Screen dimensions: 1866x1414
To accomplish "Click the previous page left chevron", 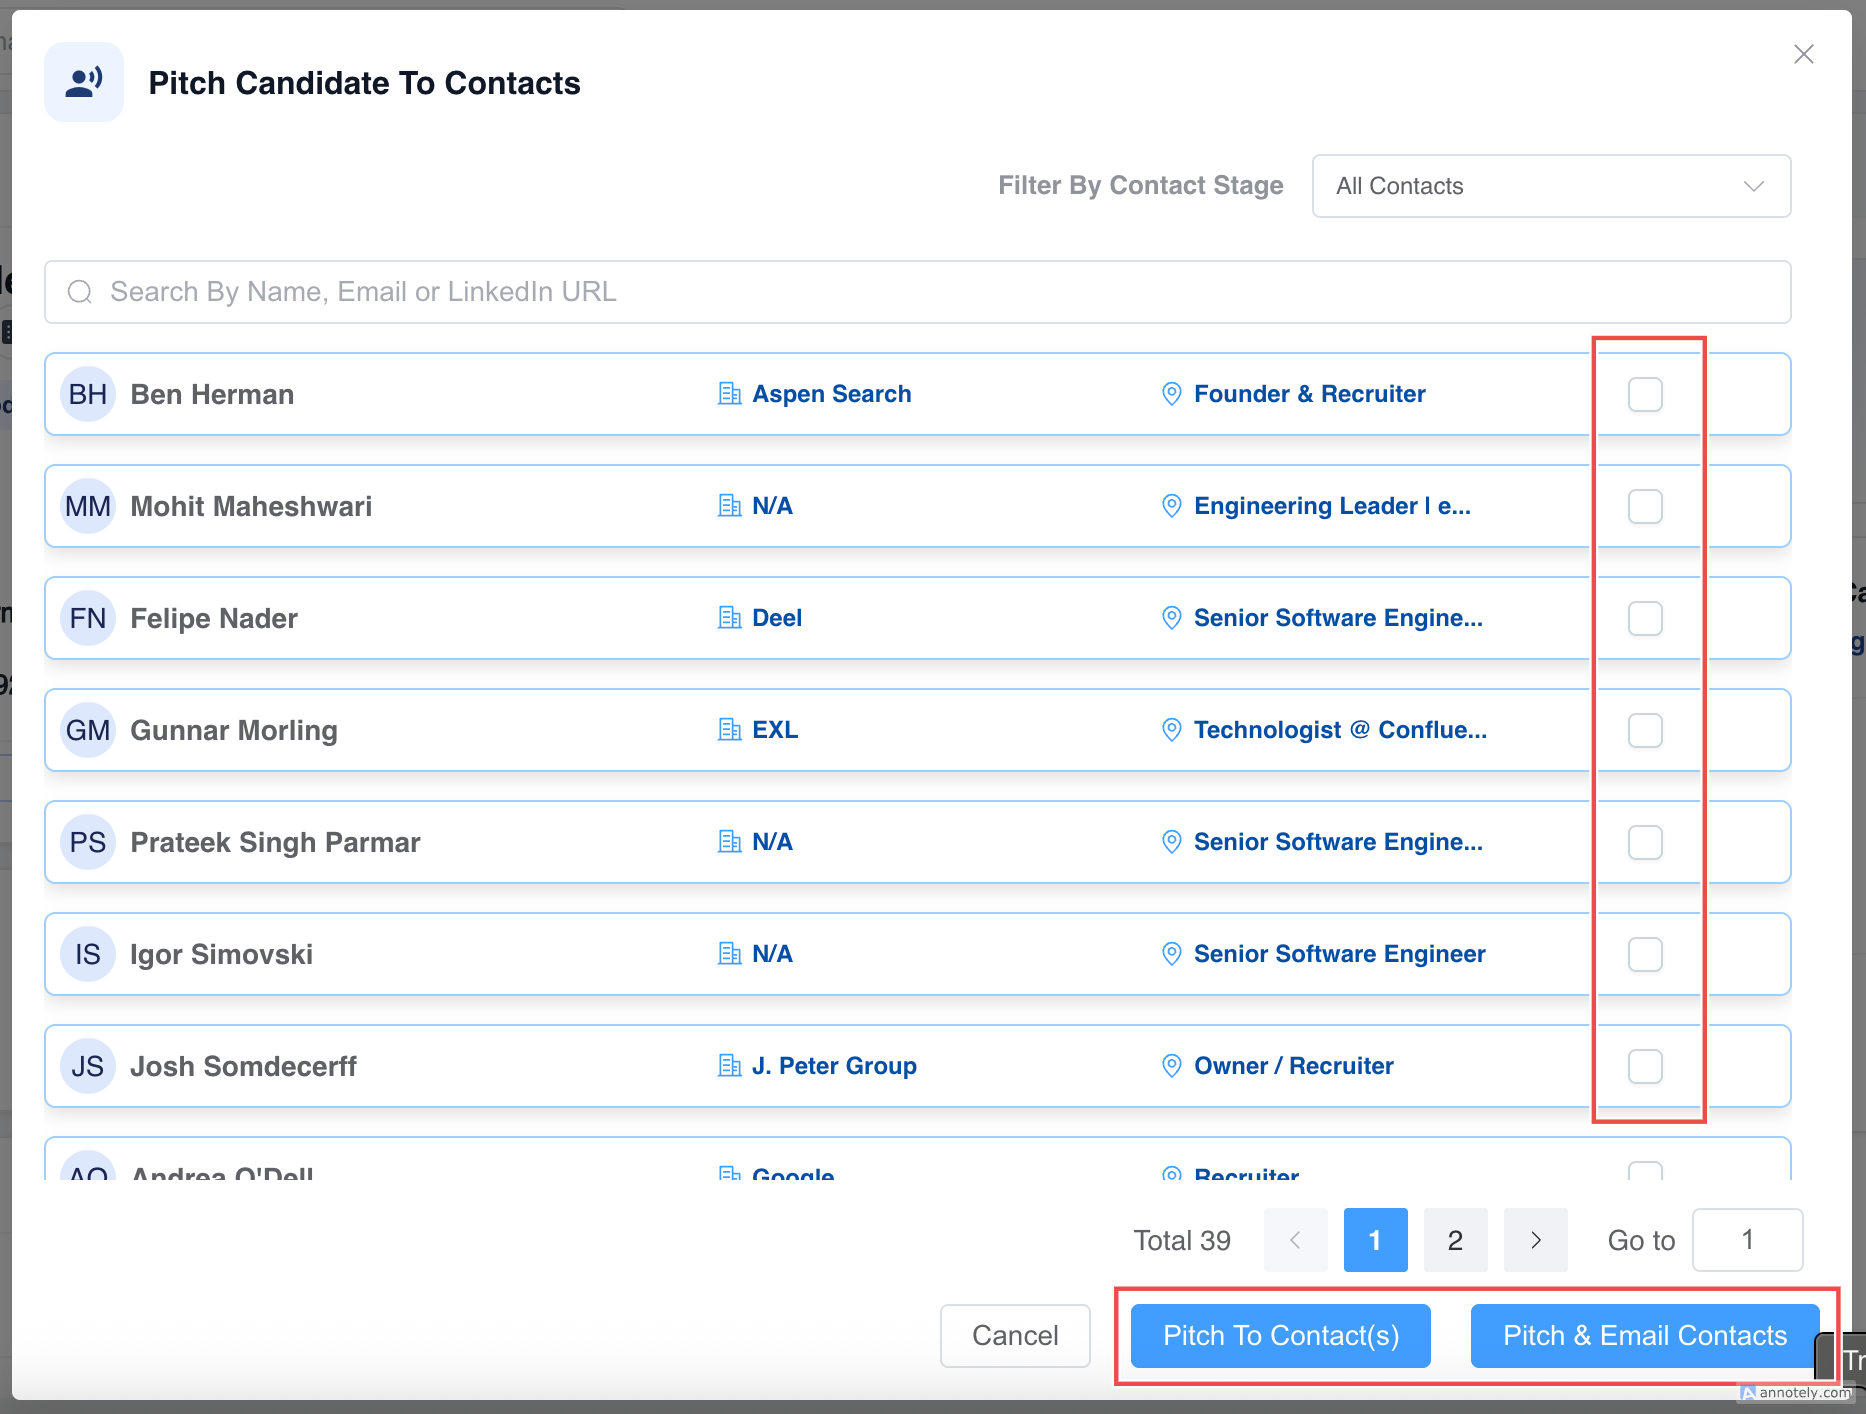I will tap(1295, 1240).
